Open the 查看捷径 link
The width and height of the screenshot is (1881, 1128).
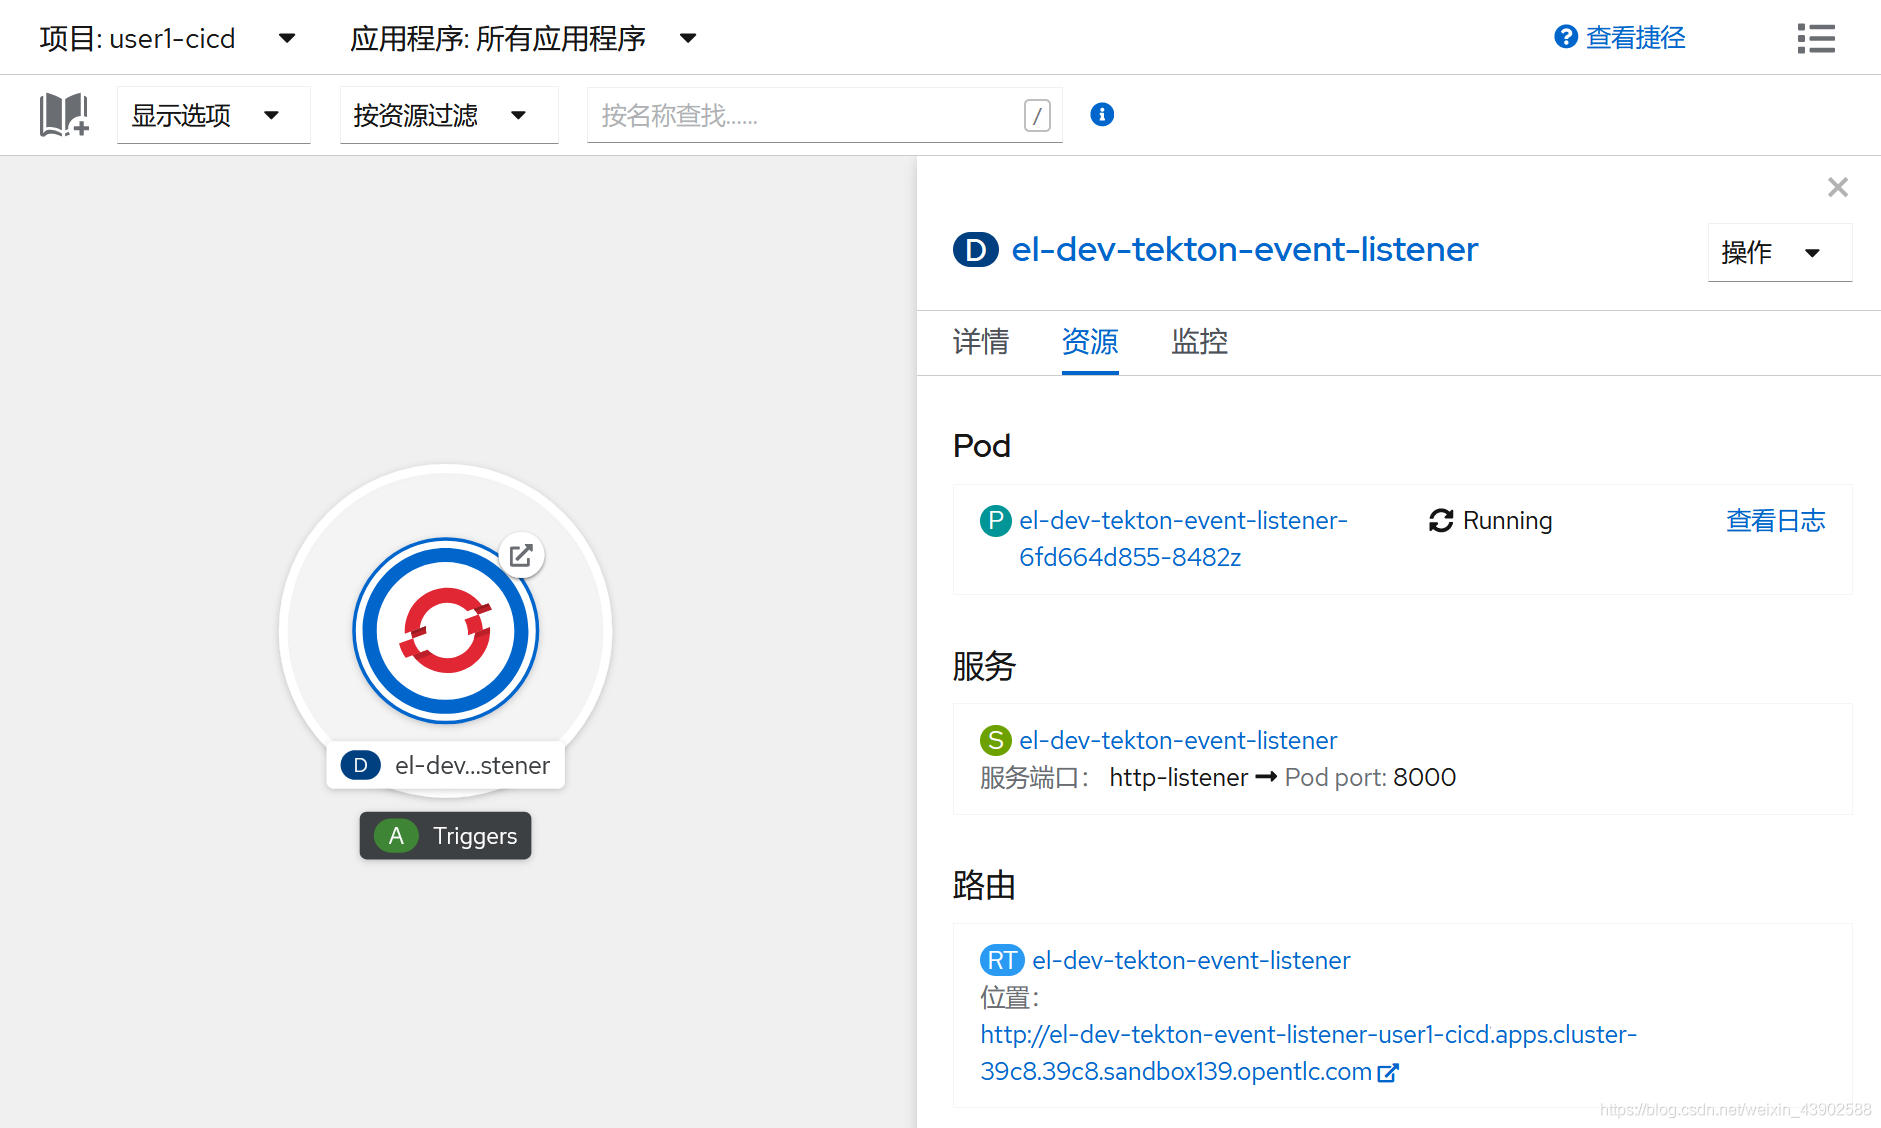pyautogui.click(x=1636, y=38)
